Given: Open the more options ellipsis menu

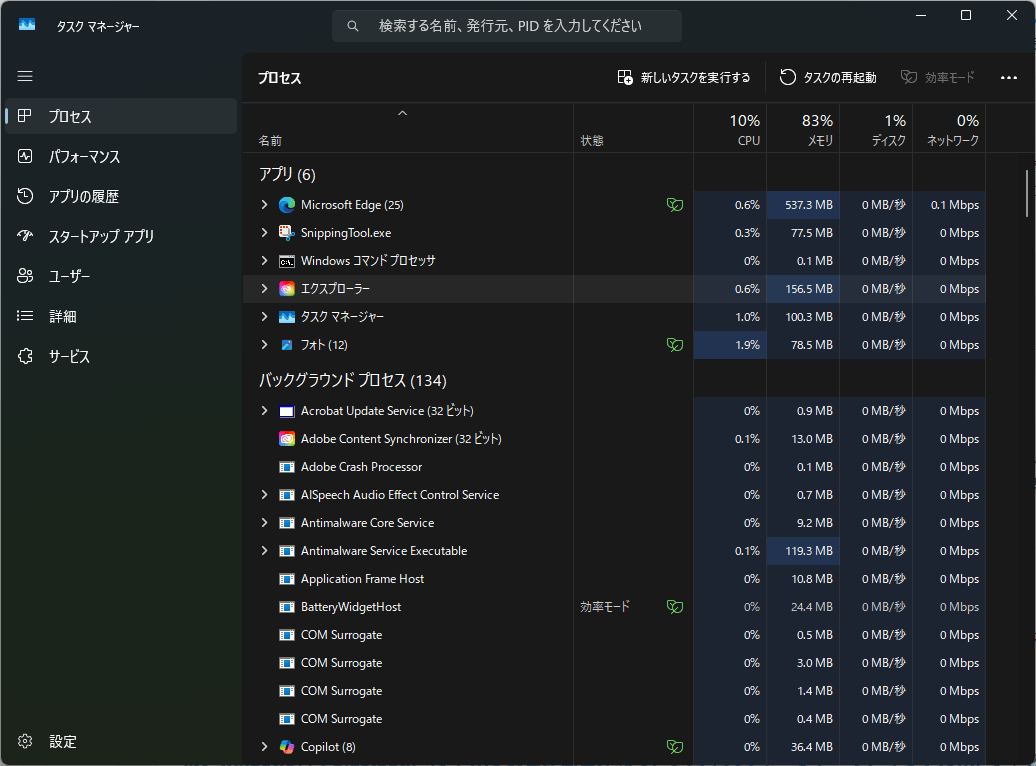Looking at the screenshot, I should tap(1009, 77).
